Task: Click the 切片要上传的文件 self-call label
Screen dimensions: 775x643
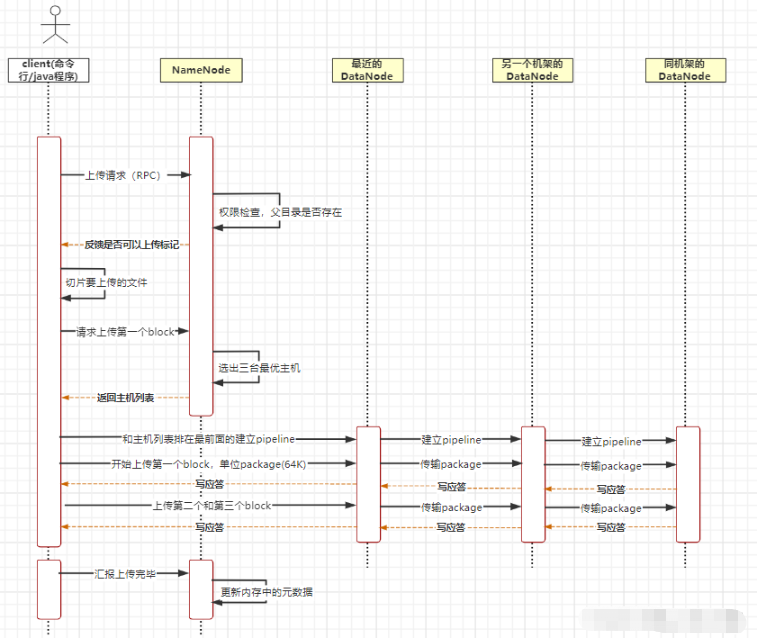Action: tap(106, 283)
